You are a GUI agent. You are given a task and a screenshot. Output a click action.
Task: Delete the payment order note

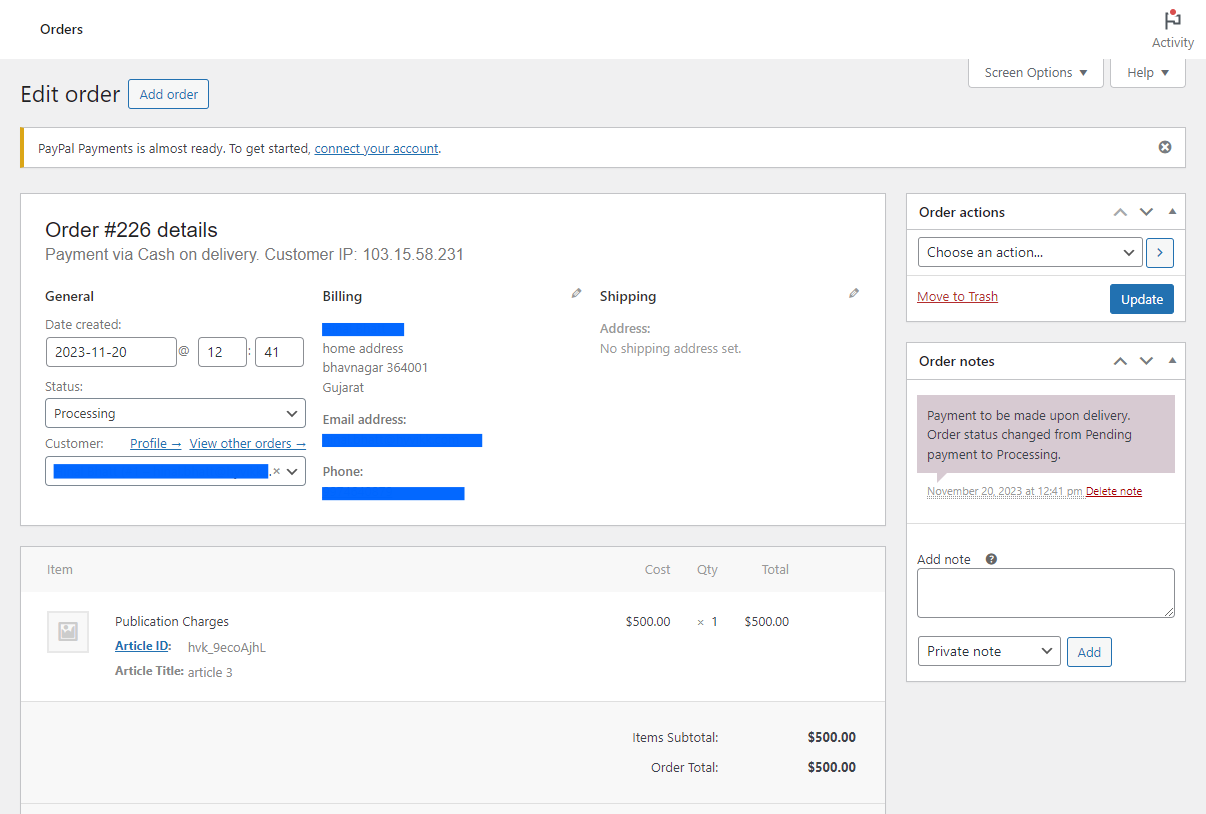pos(1114,491)
